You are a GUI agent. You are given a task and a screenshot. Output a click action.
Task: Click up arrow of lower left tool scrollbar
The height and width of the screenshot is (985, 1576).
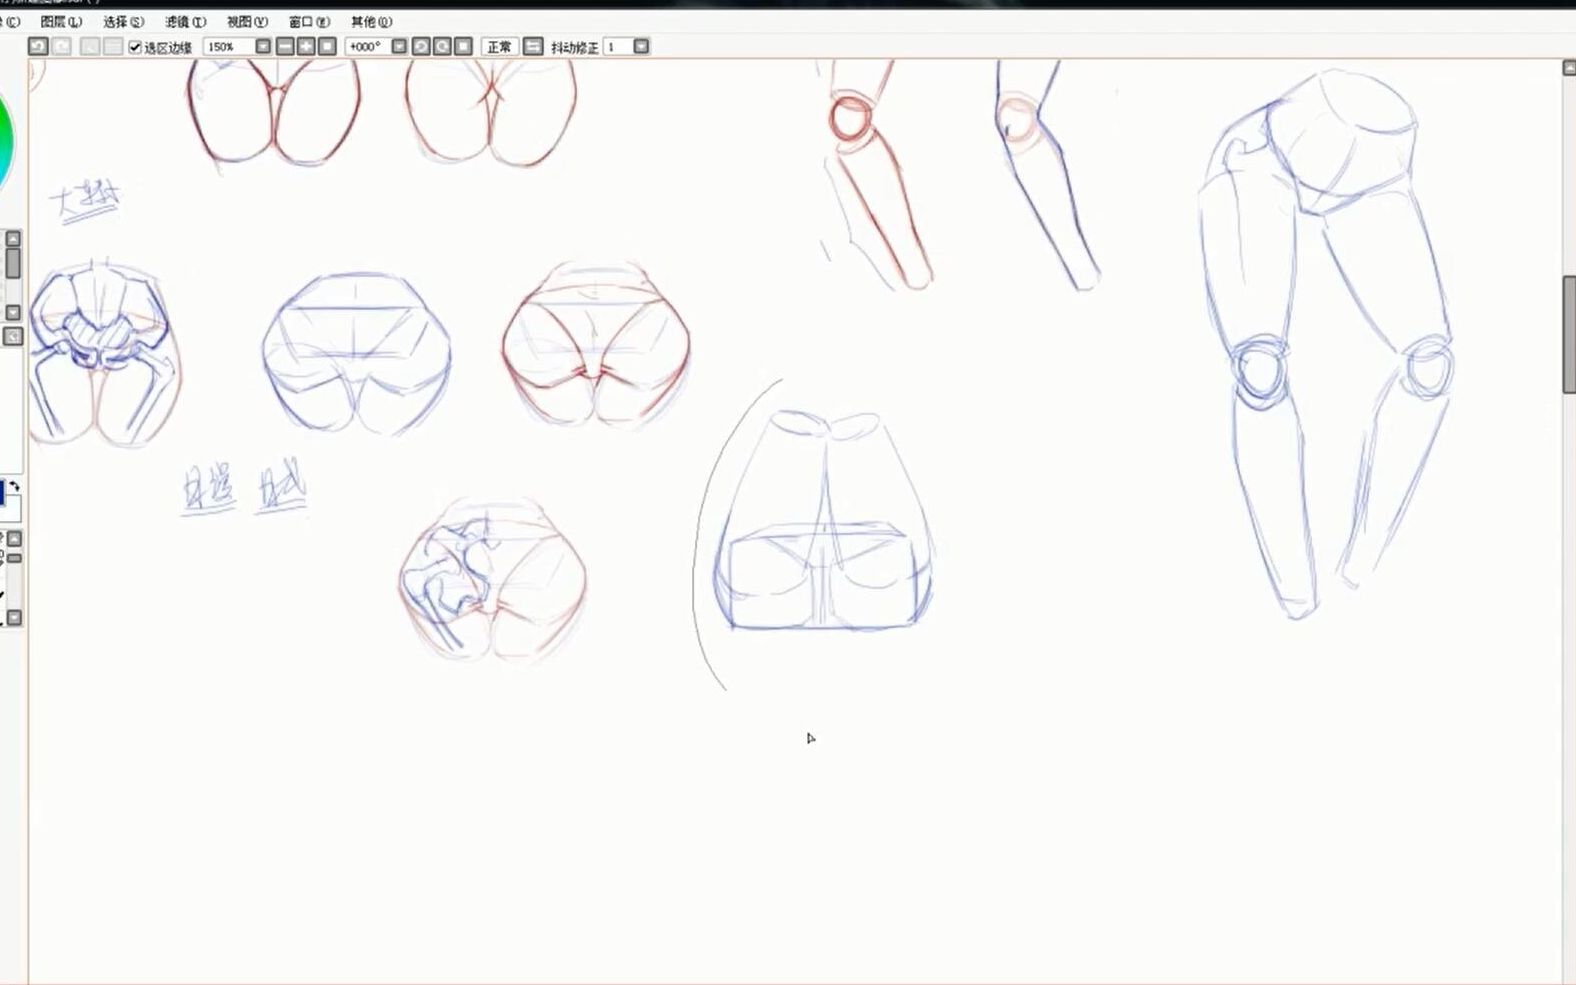coord(14,539)
